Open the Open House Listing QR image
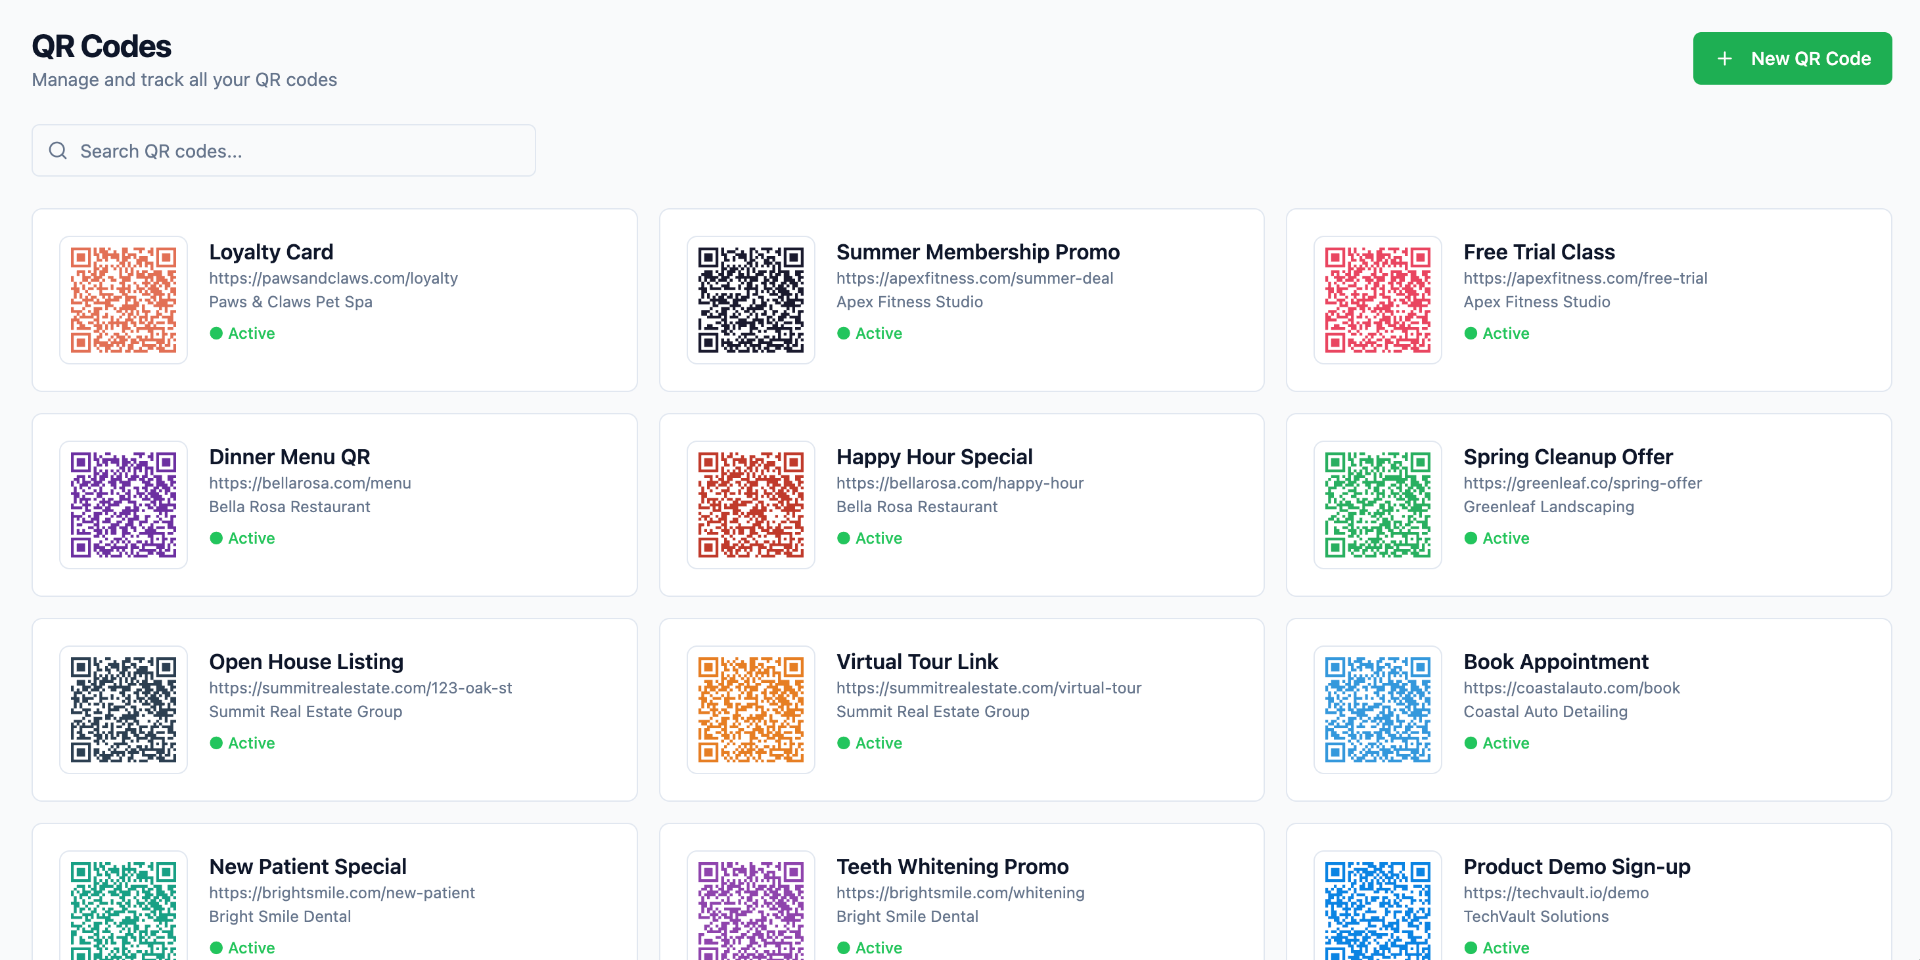The width and height of the screenshot is (1920, 960). (124, 710)
